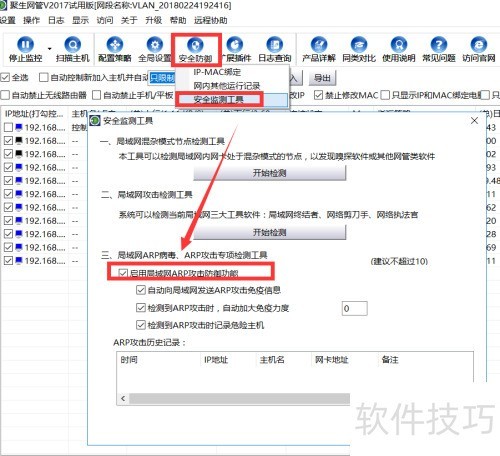Enable 自动禁止手机/平板 checkbox
This screenshot has width=500, height=456.
(x=96, y=95)
